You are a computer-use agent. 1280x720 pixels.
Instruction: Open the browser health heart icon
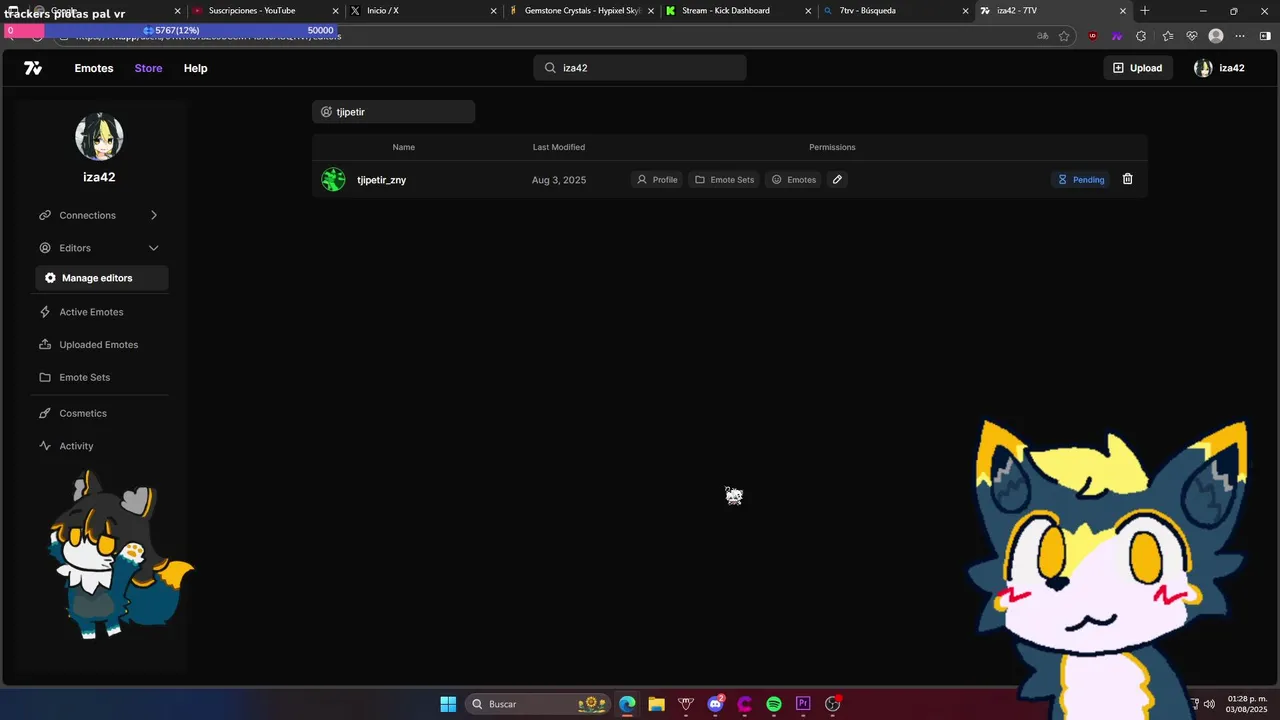tap(1191, 36)
